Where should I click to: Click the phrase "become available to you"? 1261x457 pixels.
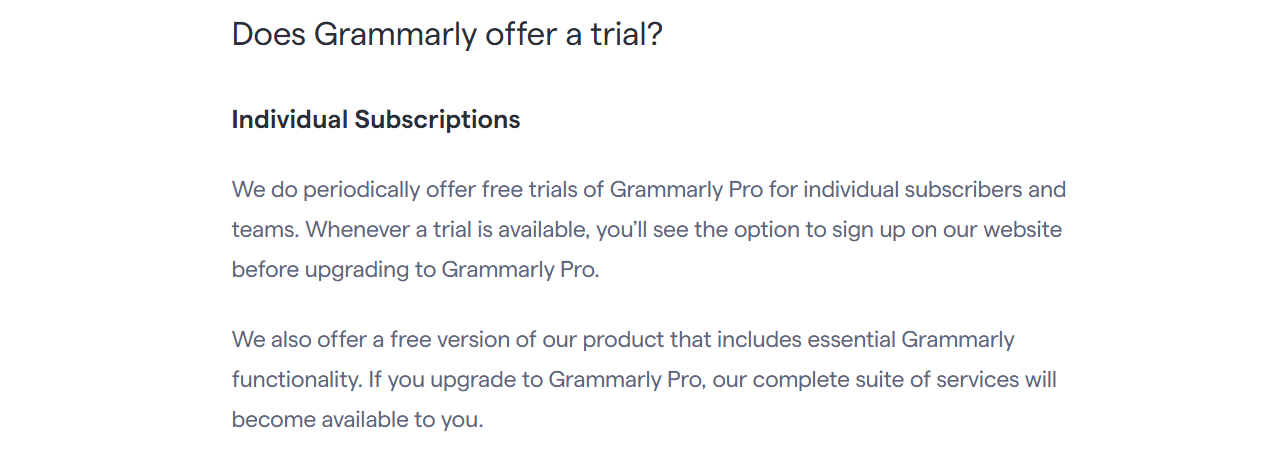(357, 420)
